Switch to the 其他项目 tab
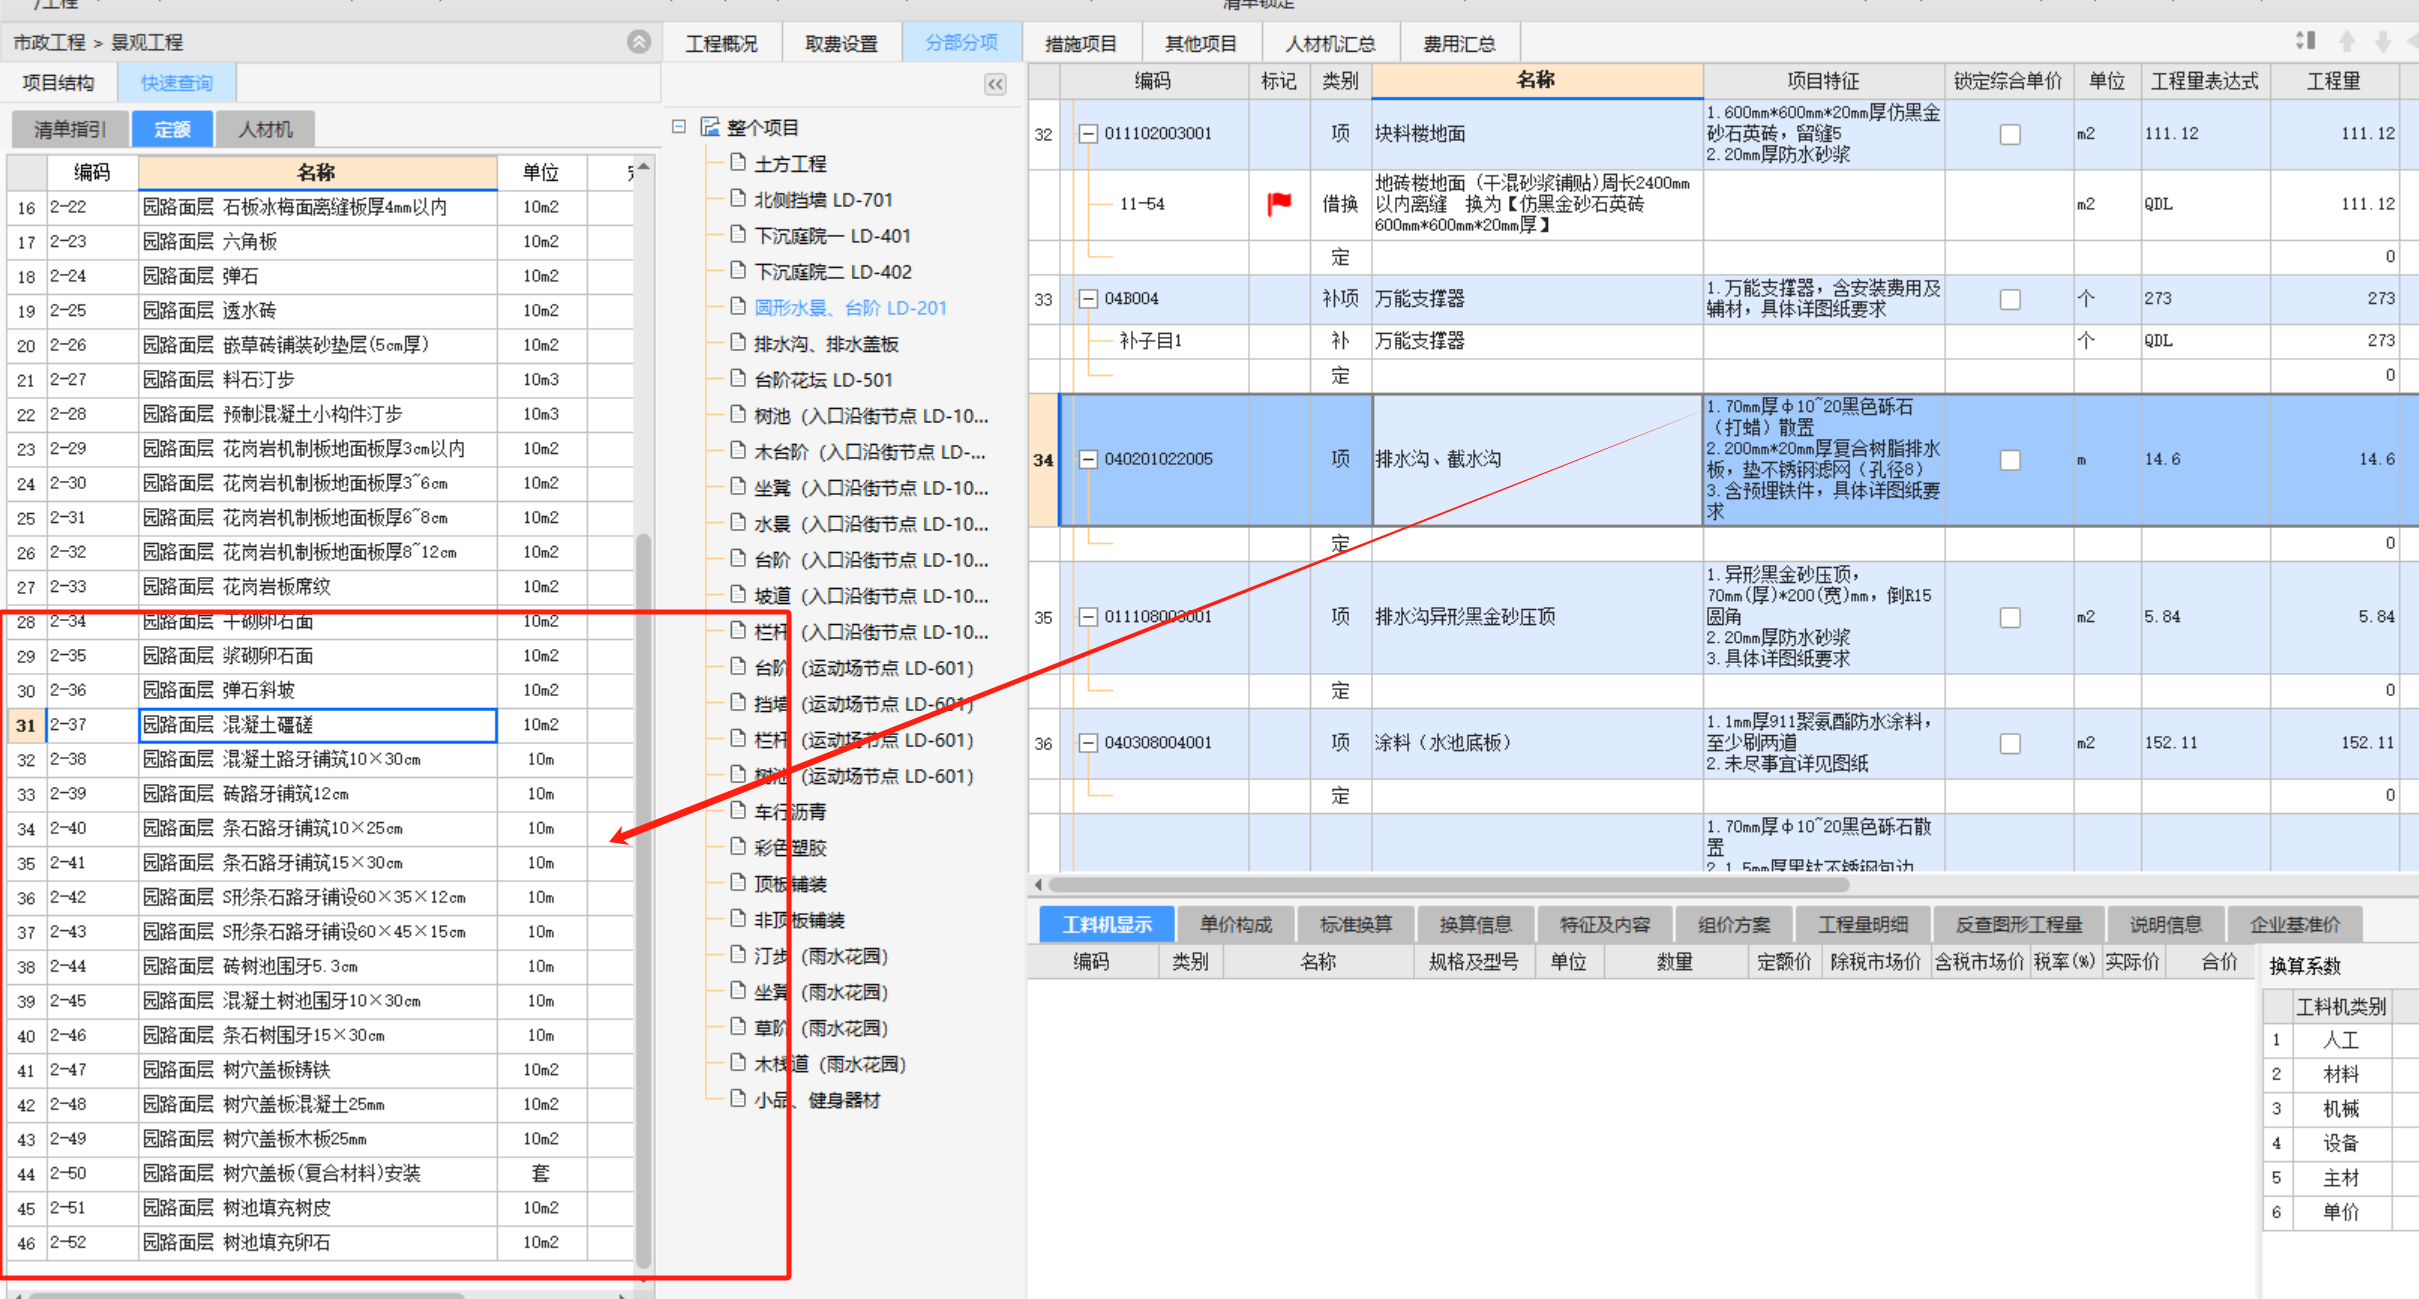 tap(1201, 43)
